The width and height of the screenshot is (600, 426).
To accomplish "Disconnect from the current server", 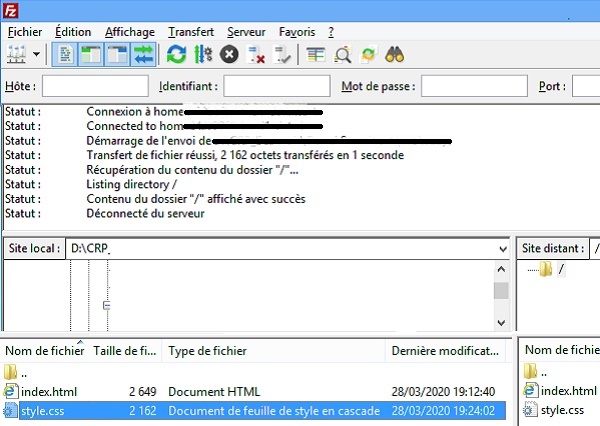I will (255, 54).
